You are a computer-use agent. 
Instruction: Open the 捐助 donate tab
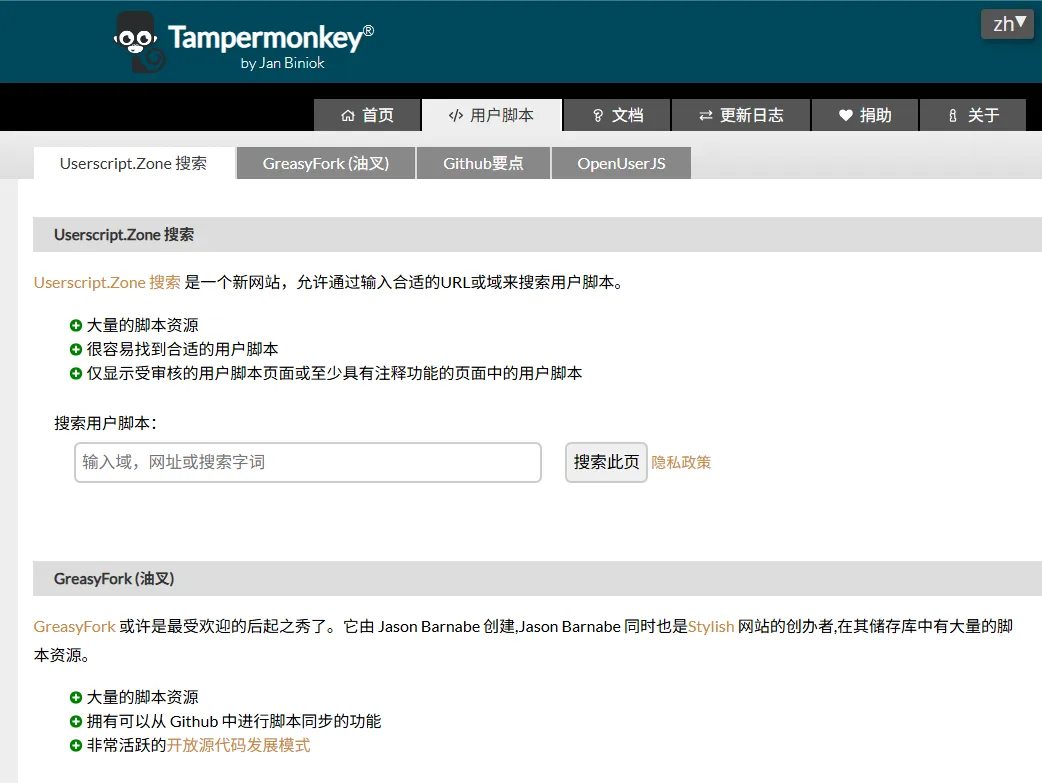pyautogui.click(x=865, y=115)
